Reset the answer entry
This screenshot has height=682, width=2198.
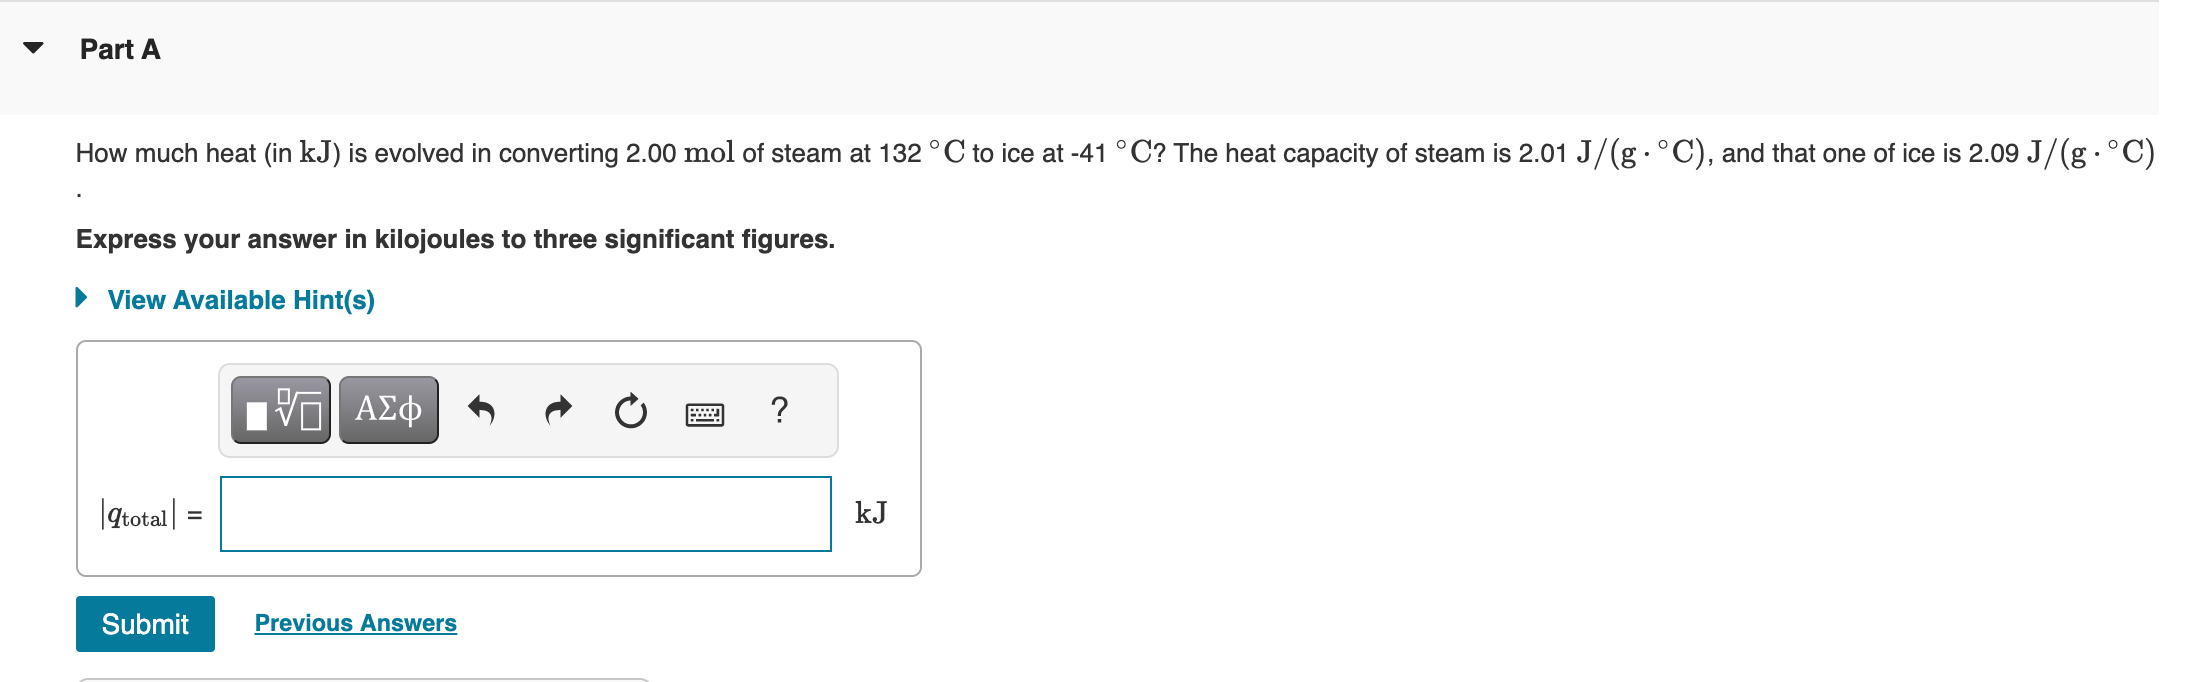630,410
